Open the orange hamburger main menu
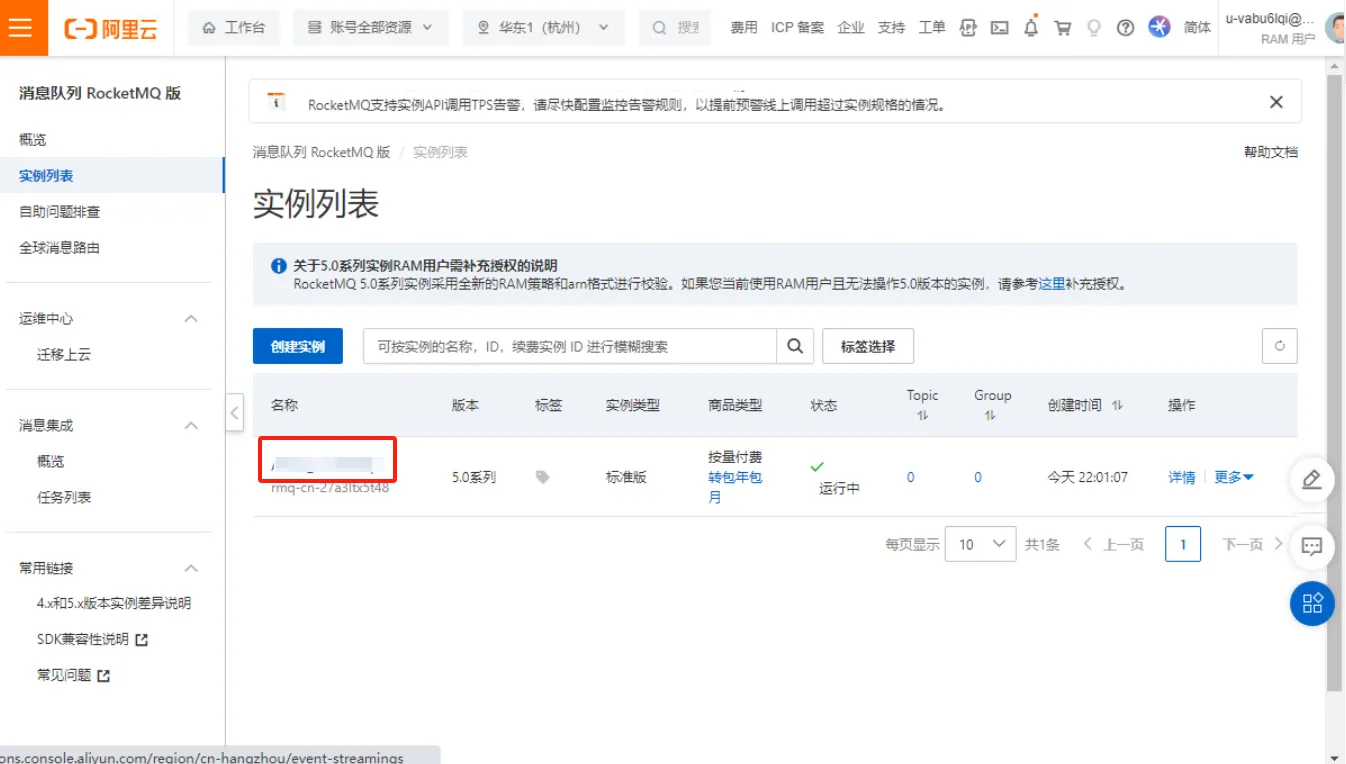This screenshot has height=764, width=1346. tap(19, 27)
